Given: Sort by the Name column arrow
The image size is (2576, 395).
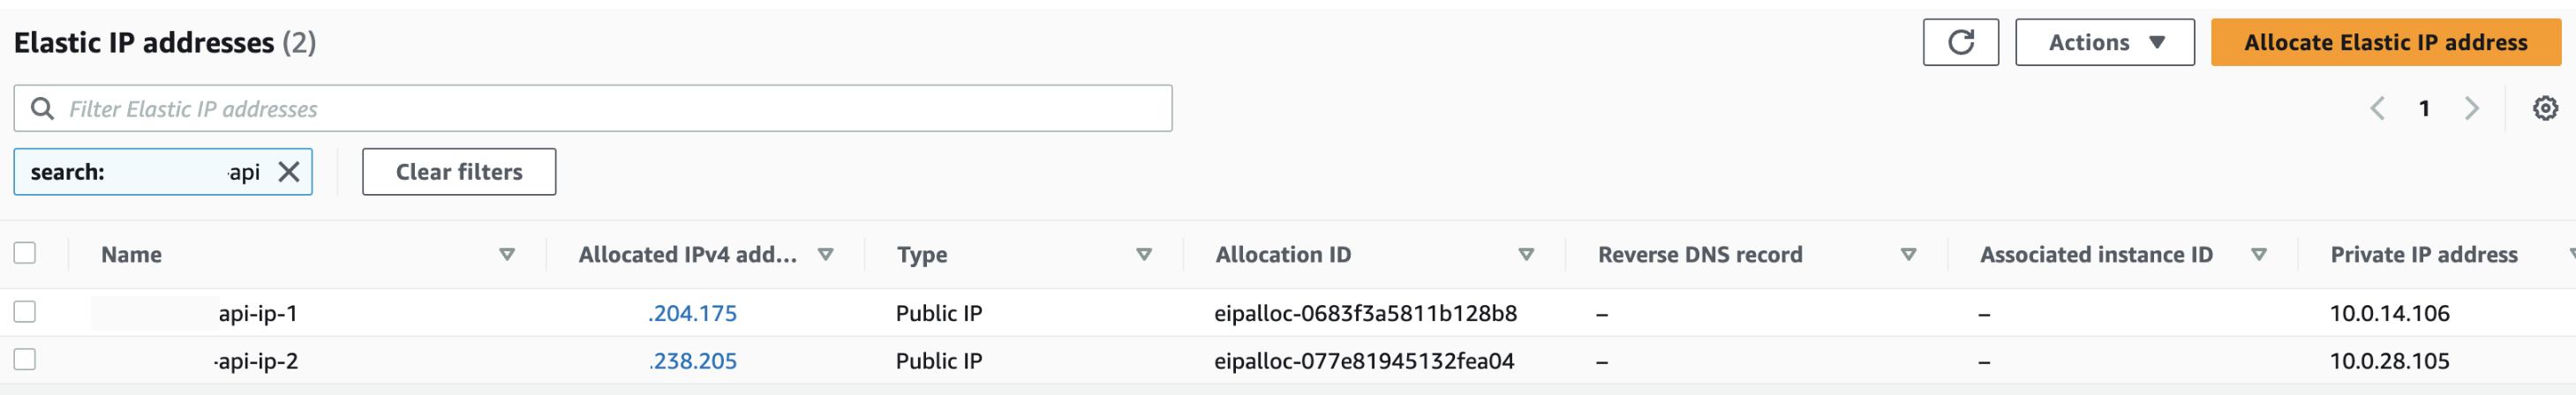Looking at the screenshot, I should tap(507, 255).
